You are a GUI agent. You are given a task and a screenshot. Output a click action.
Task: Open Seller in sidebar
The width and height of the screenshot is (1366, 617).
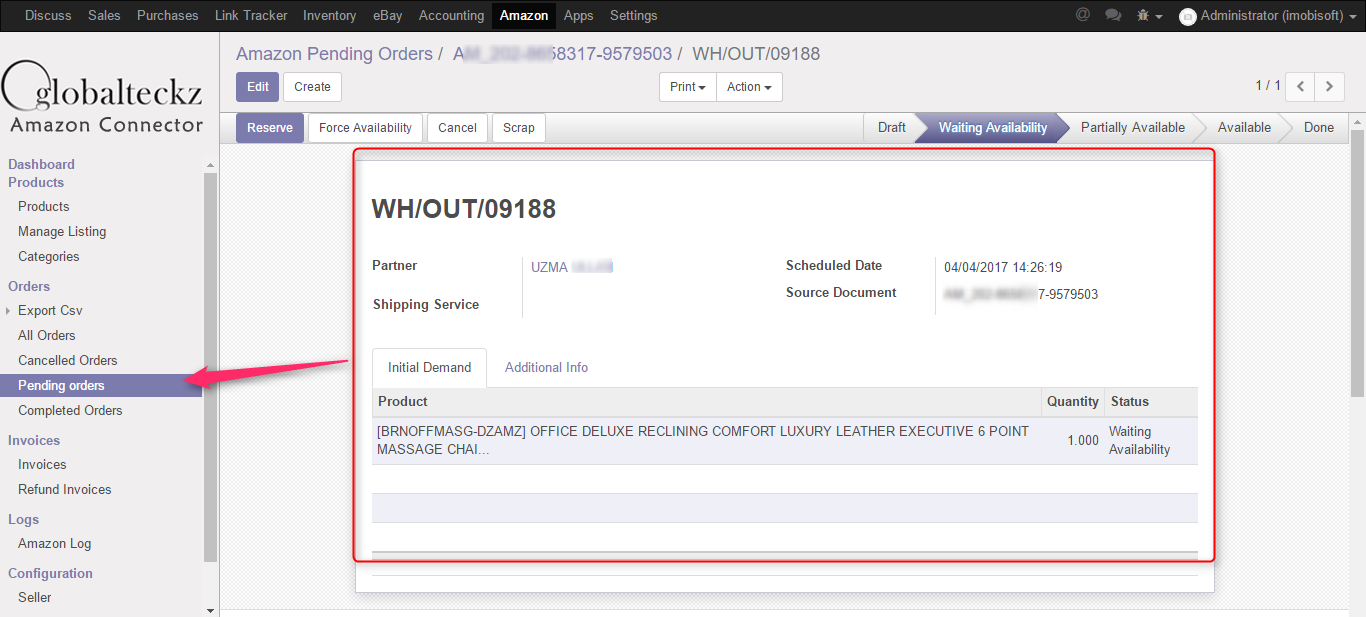35,598
